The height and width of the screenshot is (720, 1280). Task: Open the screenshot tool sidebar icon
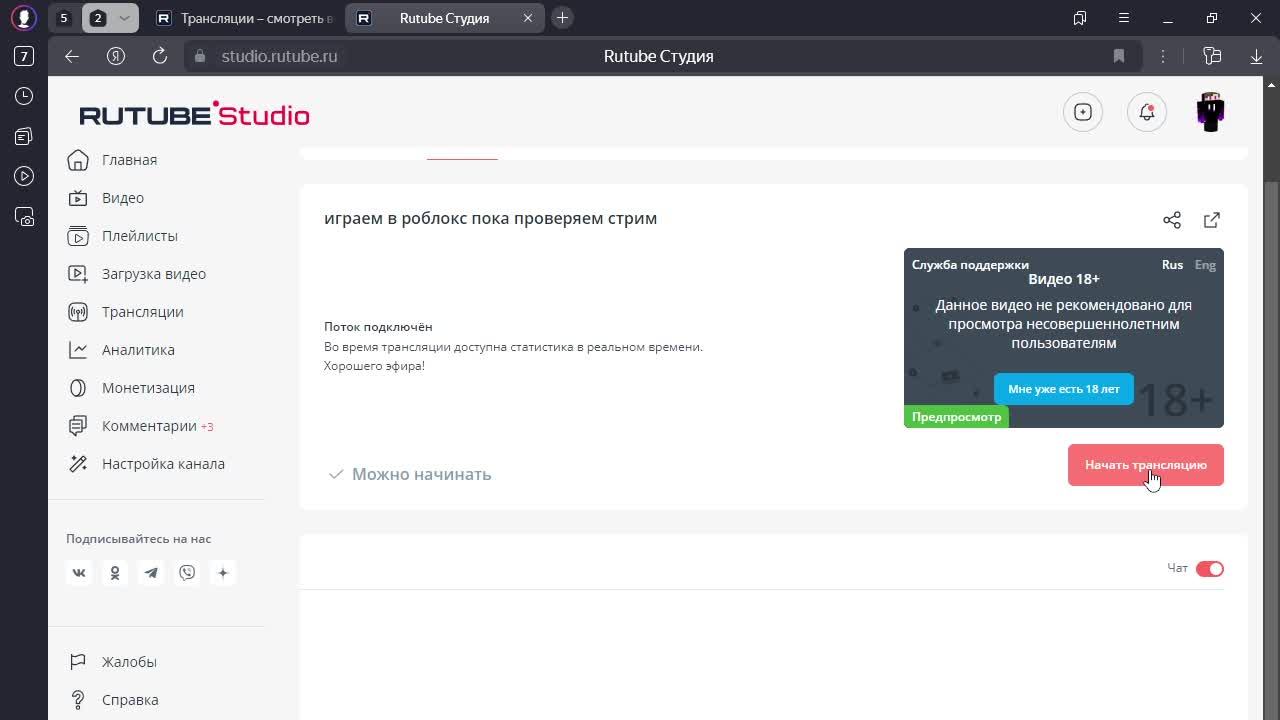(24, 216)
